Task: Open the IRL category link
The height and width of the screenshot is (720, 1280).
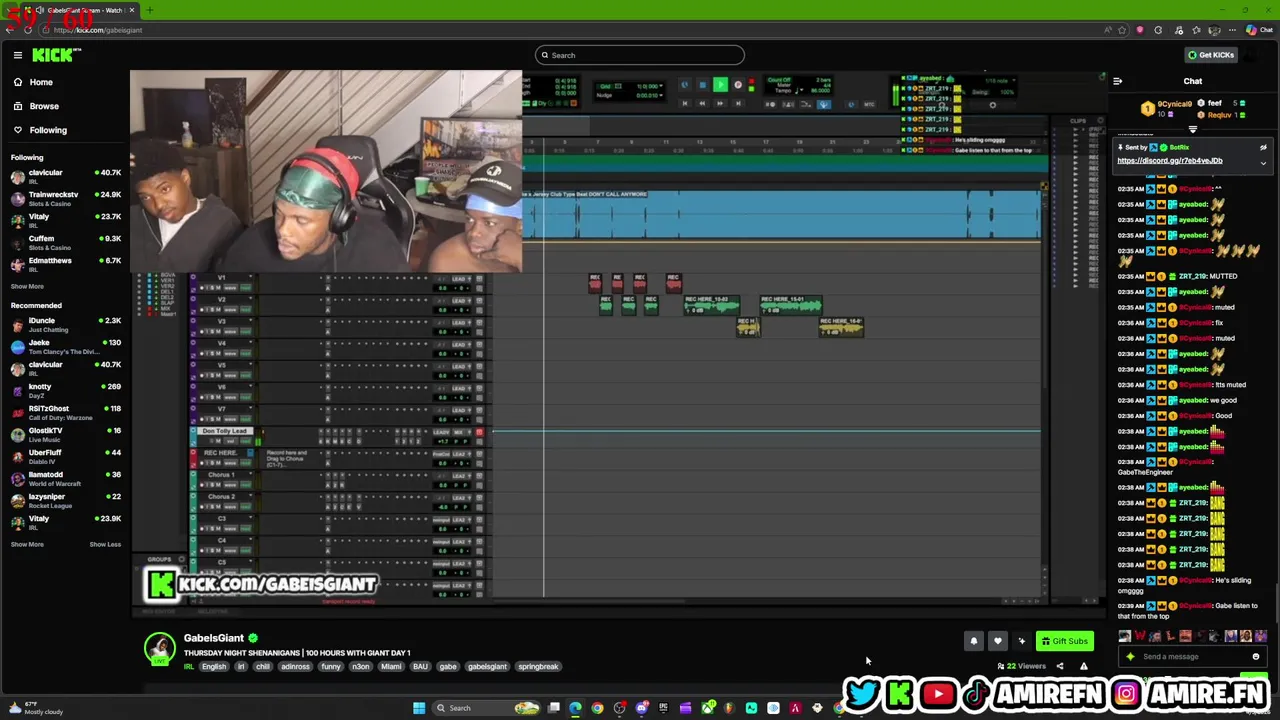Action: (188, 666)
